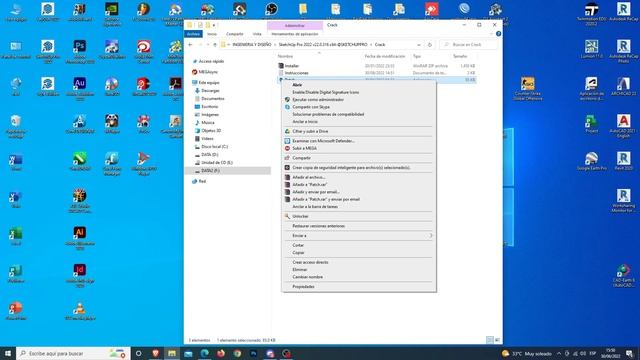Open Brave browser from the taskbar
The image size is (640, 360).
(156, 353)
